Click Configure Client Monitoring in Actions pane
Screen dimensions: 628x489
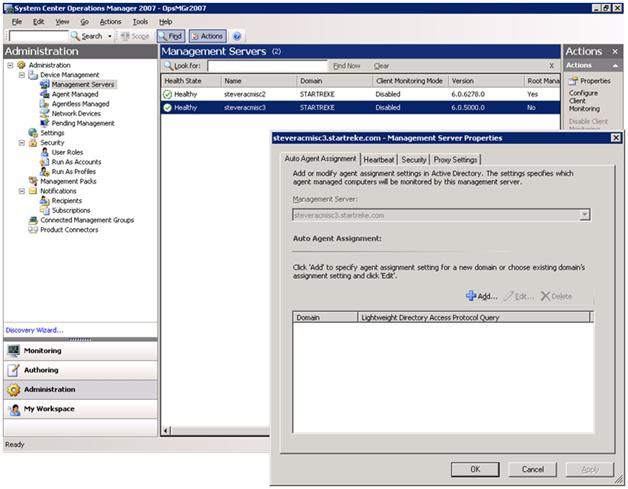click(x=584, y=101)
